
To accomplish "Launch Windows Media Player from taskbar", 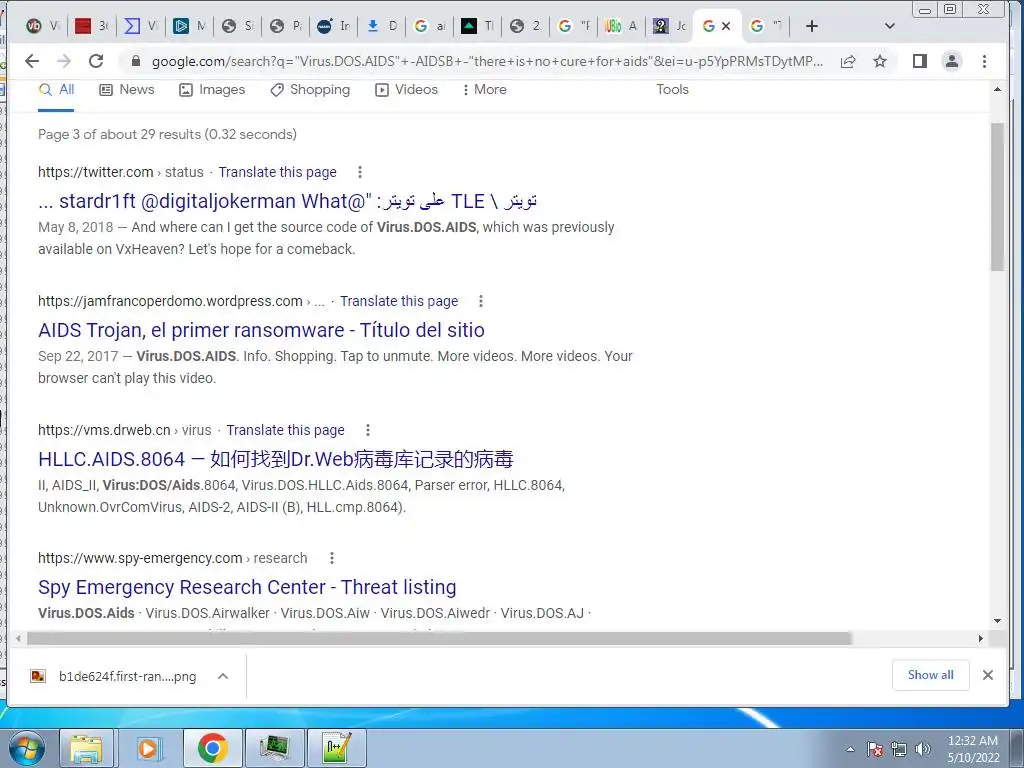I will coord(148,748).
